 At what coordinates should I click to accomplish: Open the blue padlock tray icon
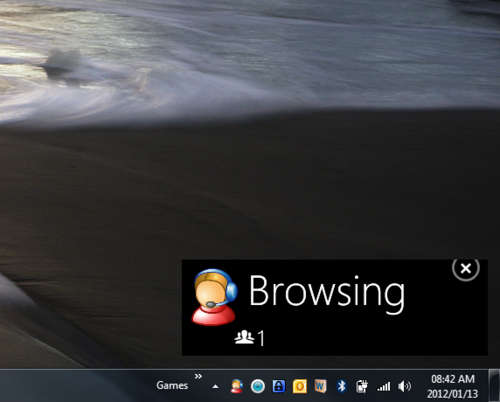point(279,386)
